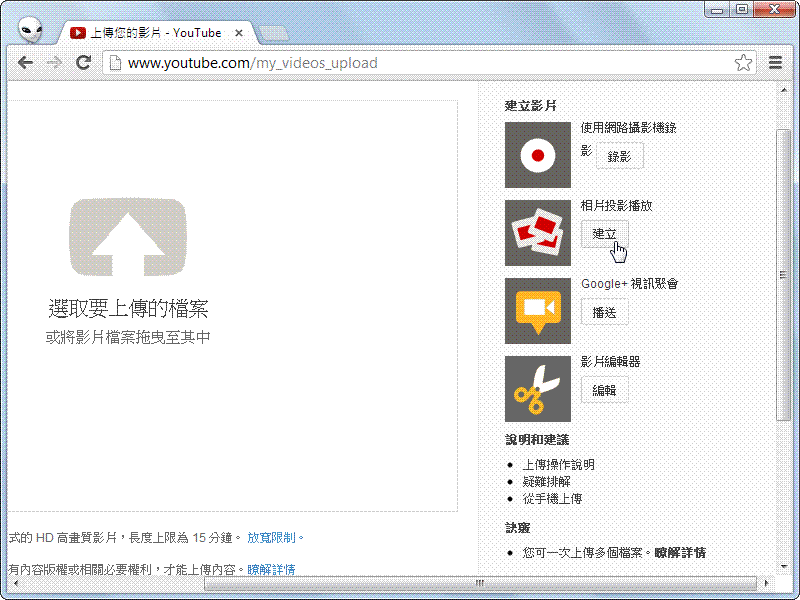The width and height of the screenshot is (800, 600).
Task: Click the page icon in the address bar
Action: click(x=116, y=63)
